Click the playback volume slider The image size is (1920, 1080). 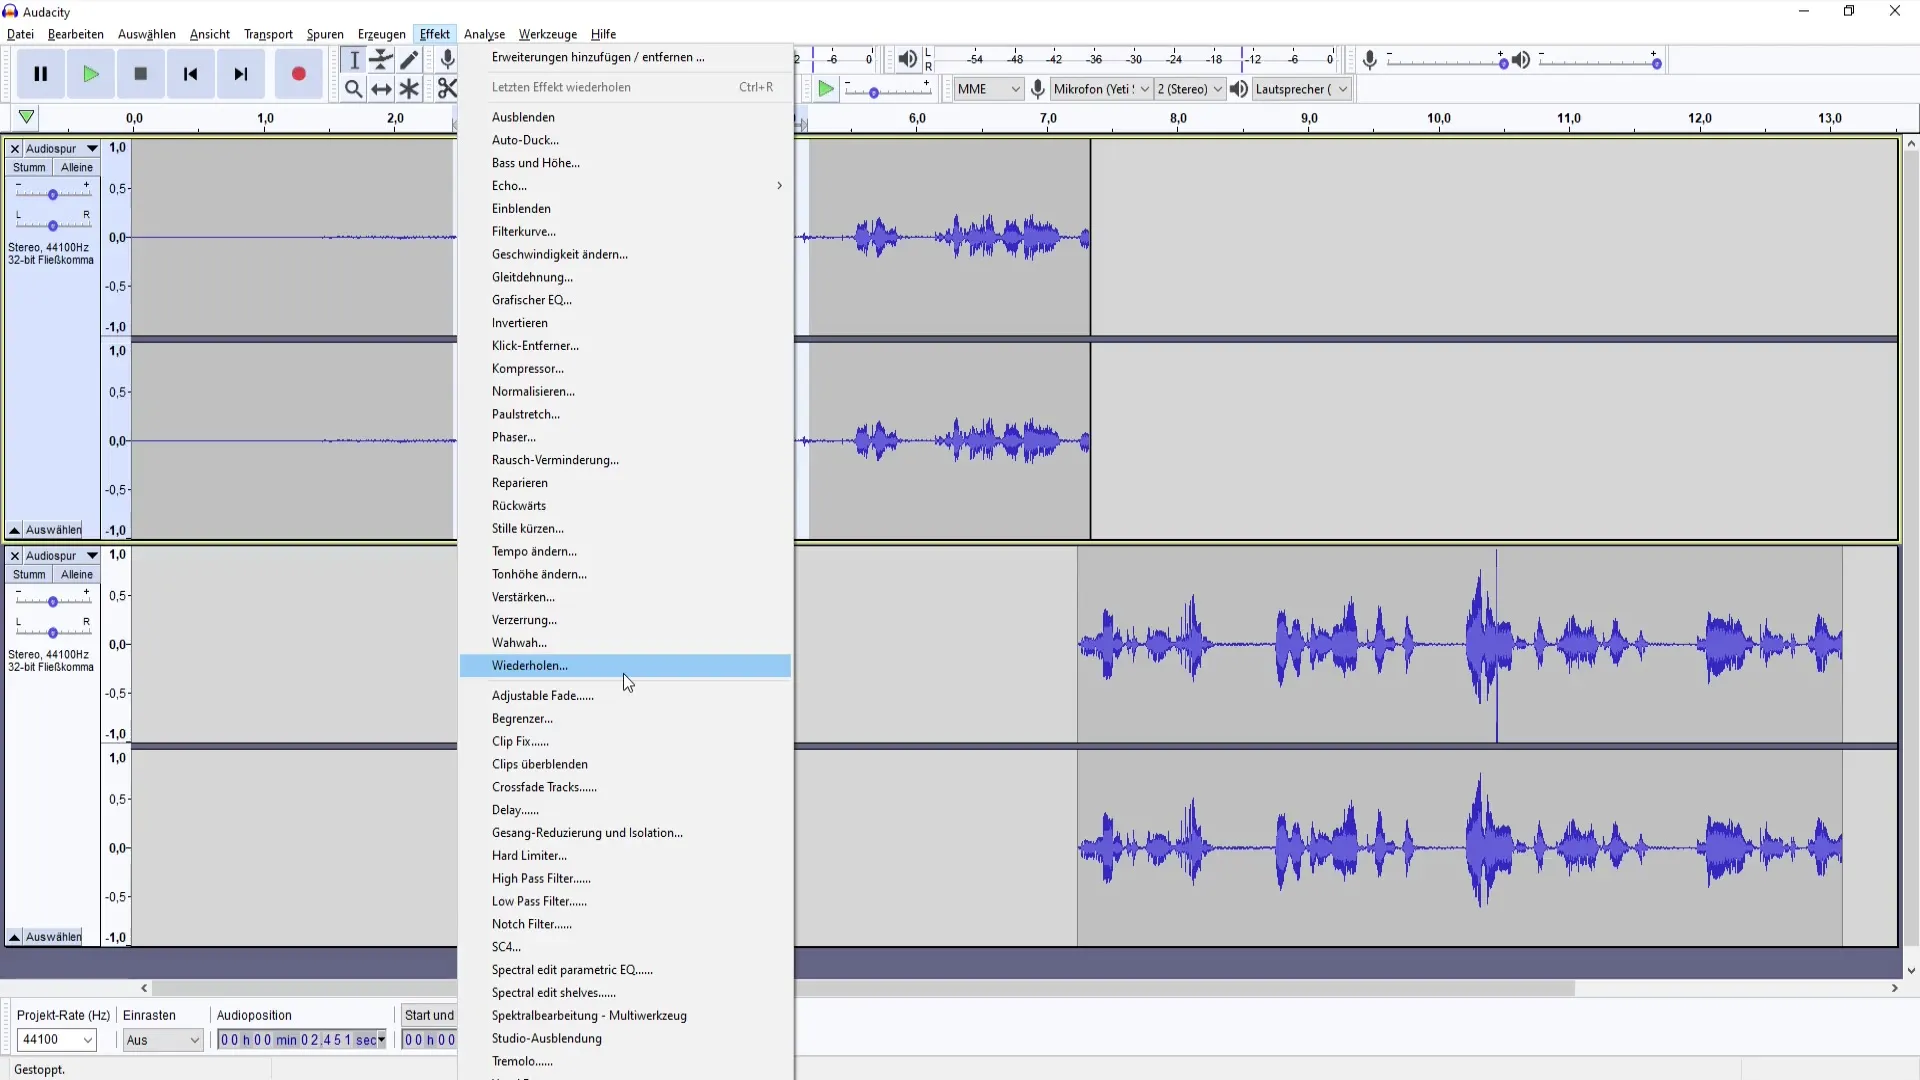1599,61
